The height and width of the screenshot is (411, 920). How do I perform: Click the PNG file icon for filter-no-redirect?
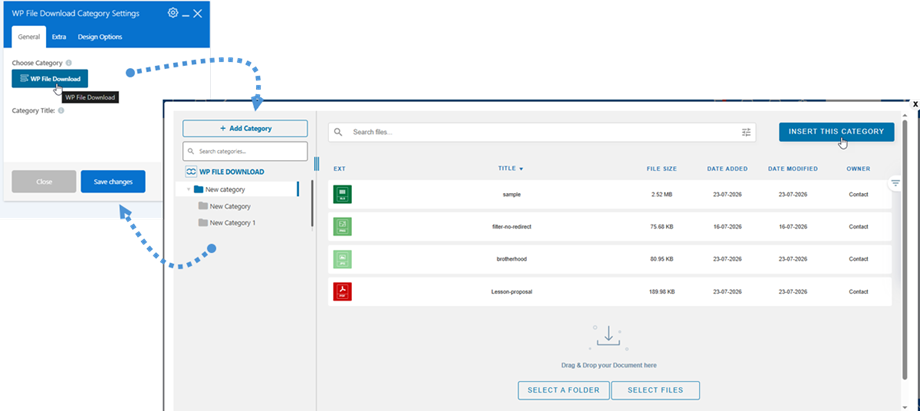(342, 227)
